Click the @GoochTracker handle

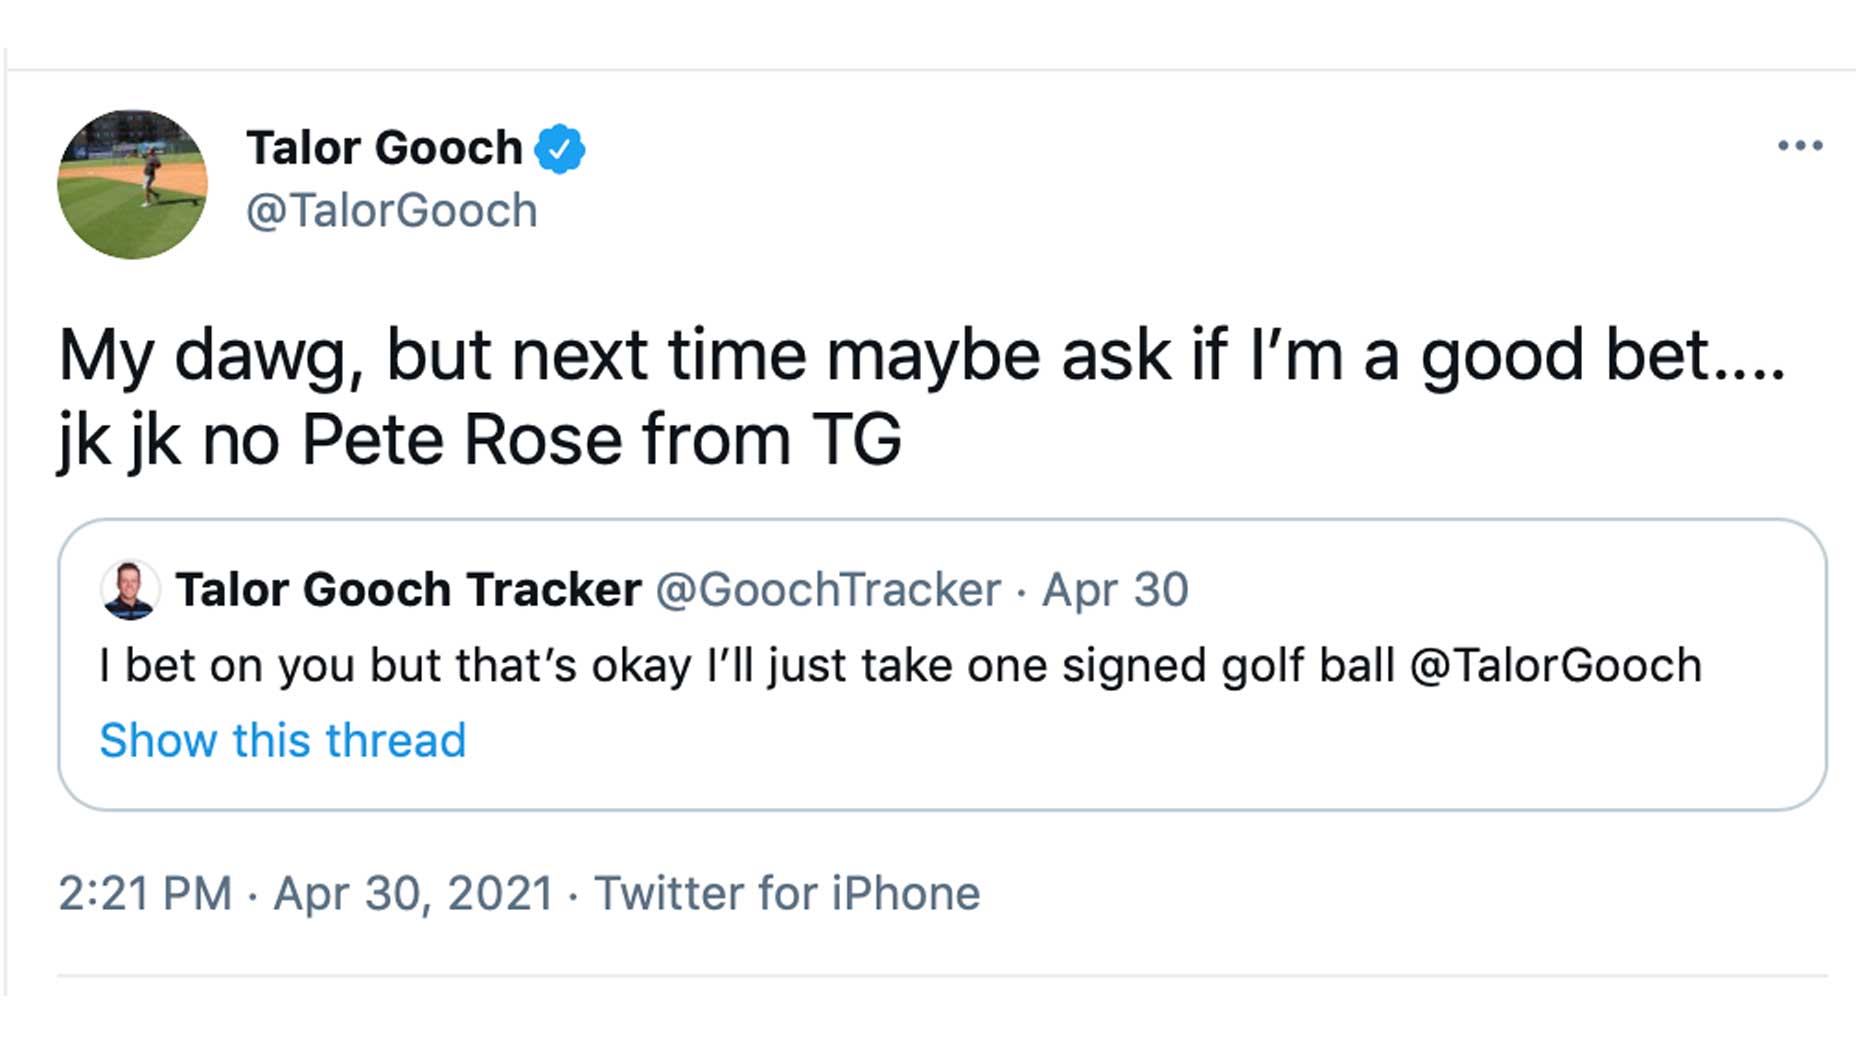coord(828,589)
